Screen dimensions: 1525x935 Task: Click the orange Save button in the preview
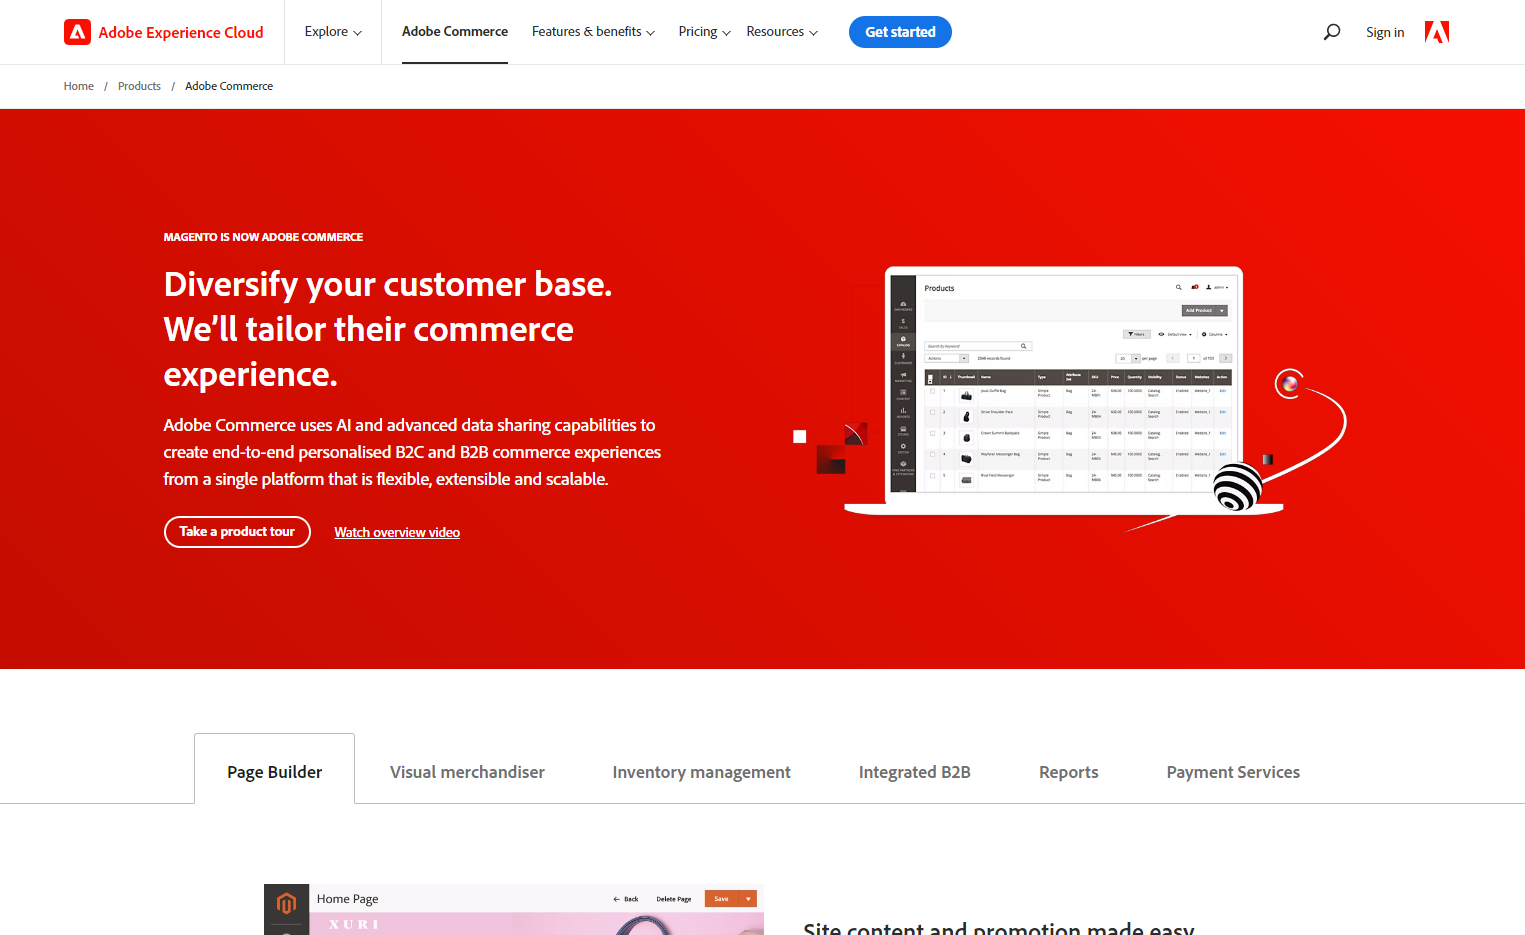[722, 899]
